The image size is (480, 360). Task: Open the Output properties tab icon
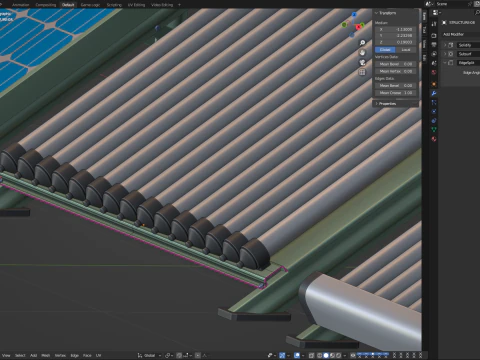pos(434,45)
